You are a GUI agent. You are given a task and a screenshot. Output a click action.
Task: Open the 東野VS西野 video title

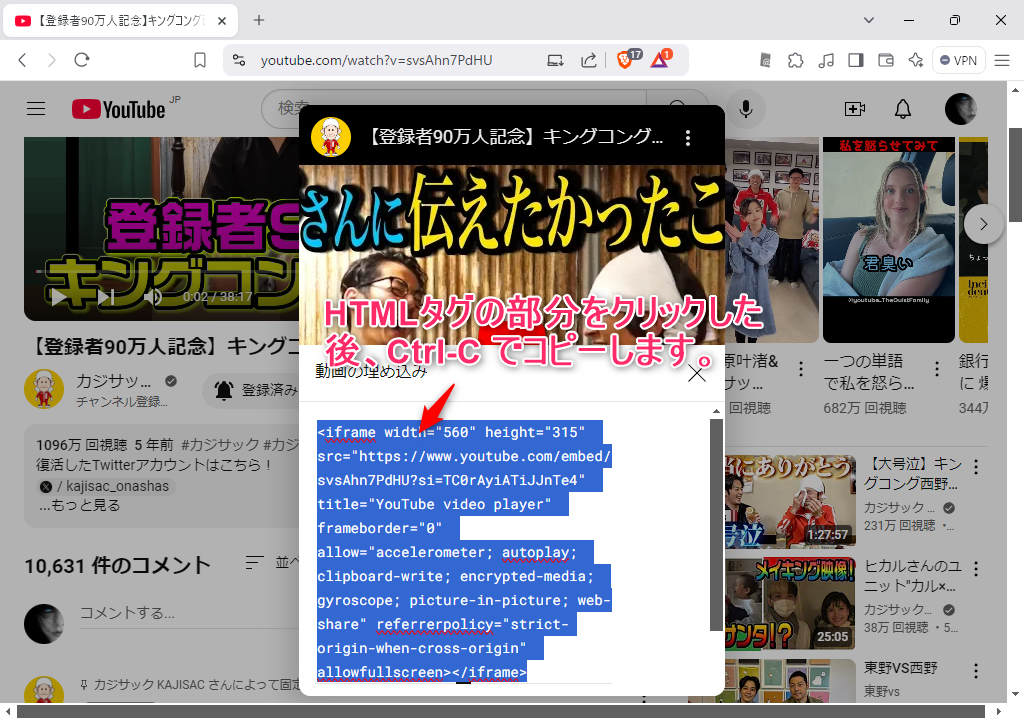(x=901, y=668)
